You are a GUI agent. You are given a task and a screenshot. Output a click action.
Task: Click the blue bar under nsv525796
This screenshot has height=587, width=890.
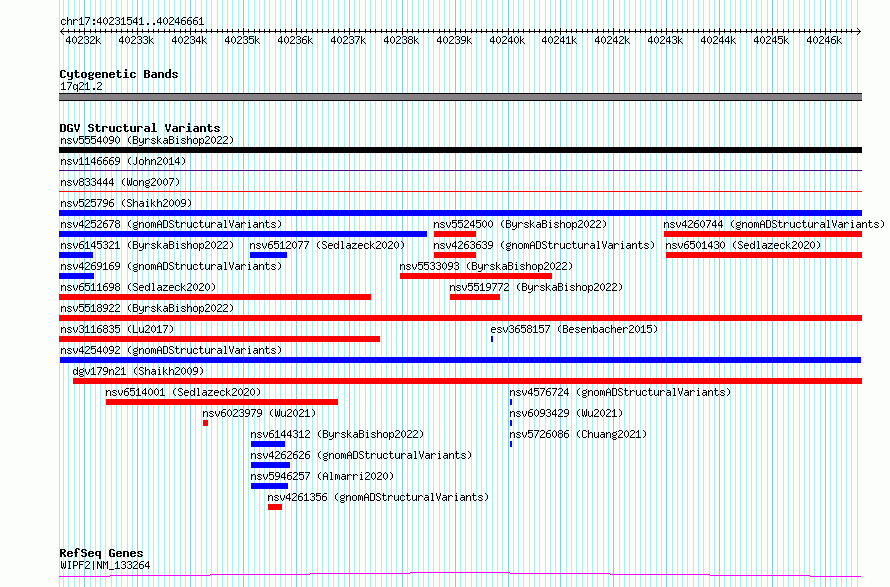[460, 213]
